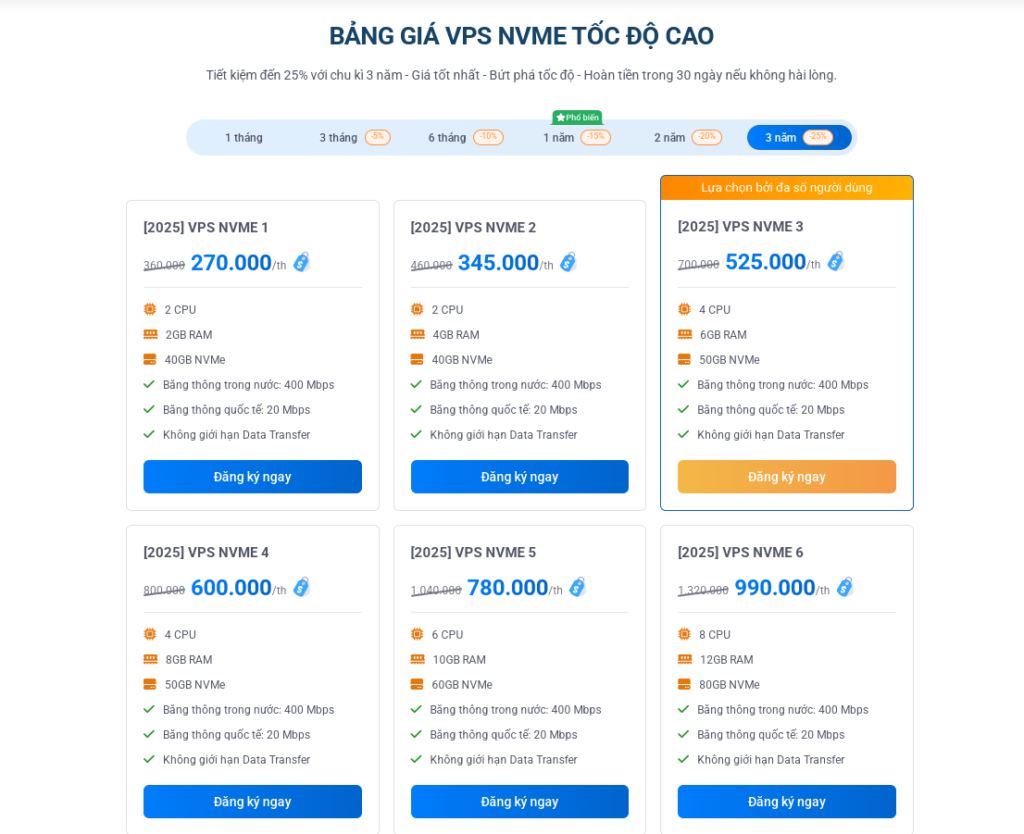The image size is (1024, 834).
Task: Click the CPU icon on VPS NVME 5
Action: [415, 634]
